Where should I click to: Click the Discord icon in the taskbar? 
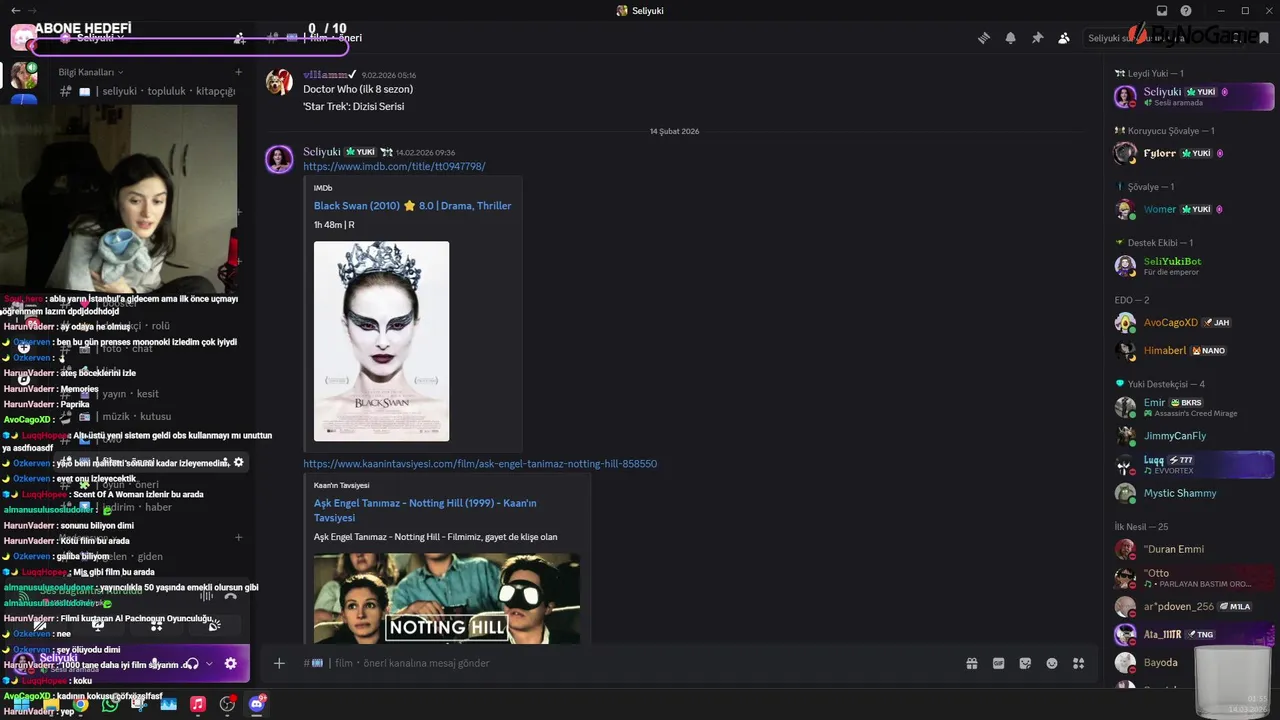click(257, 704)
